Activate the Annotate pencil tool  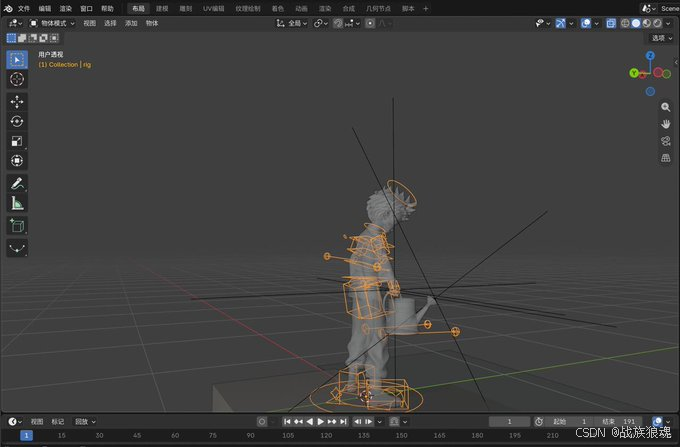17,183
